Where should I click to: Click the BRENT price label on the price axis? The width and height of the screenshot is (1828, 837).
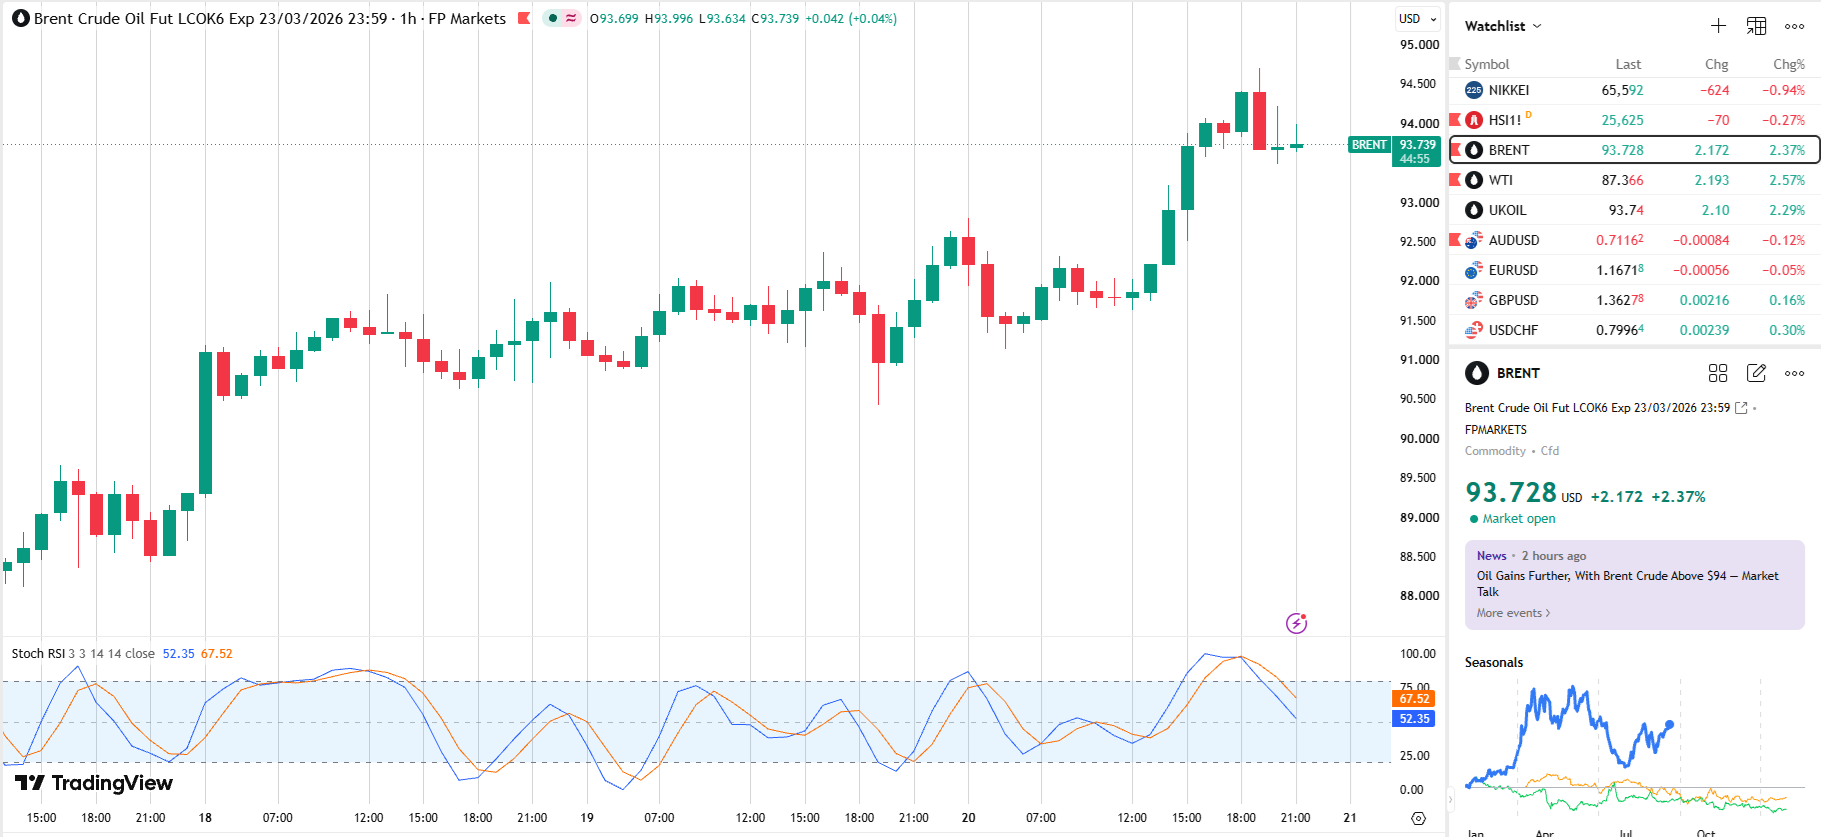pyautogui.click(x=1394, y=151)
